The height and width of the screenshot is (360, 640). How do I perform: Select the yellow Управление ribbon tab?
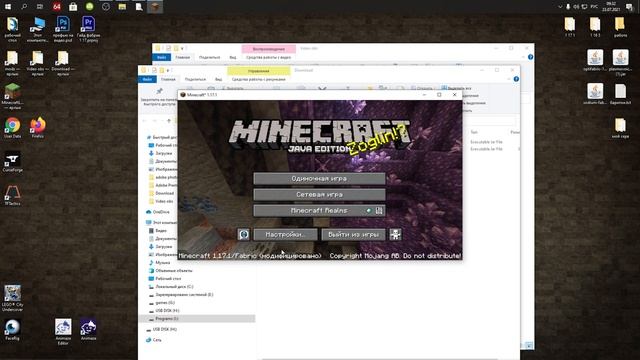coord(258,71)
